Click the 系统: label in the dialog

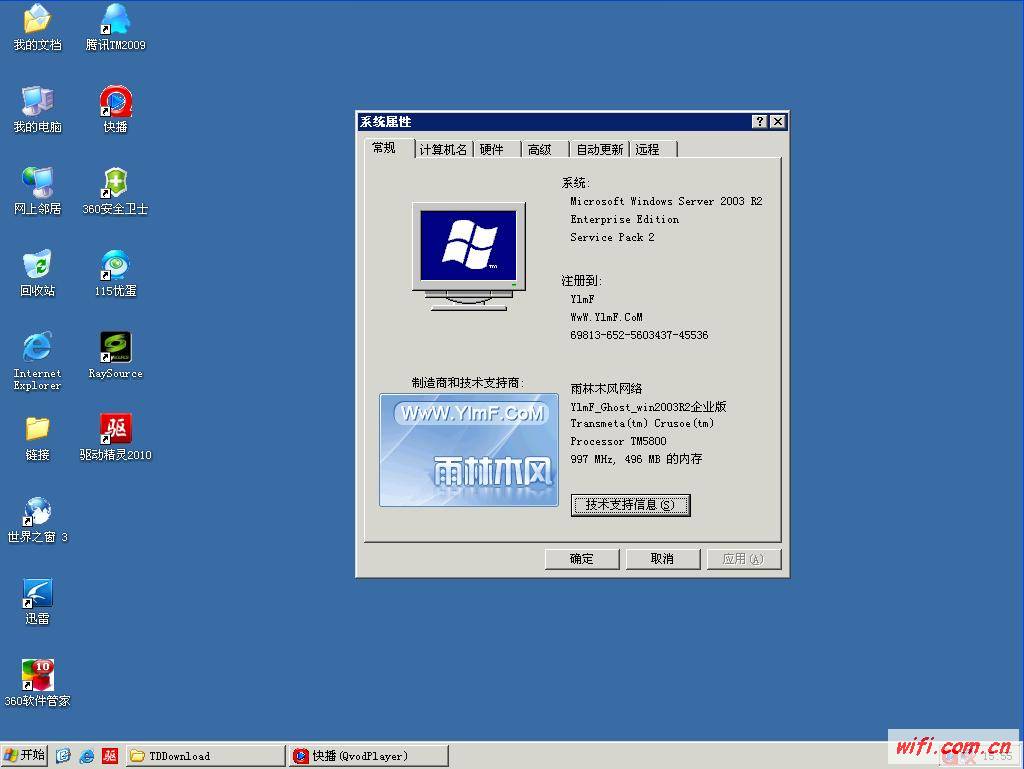tap(576, 183)
